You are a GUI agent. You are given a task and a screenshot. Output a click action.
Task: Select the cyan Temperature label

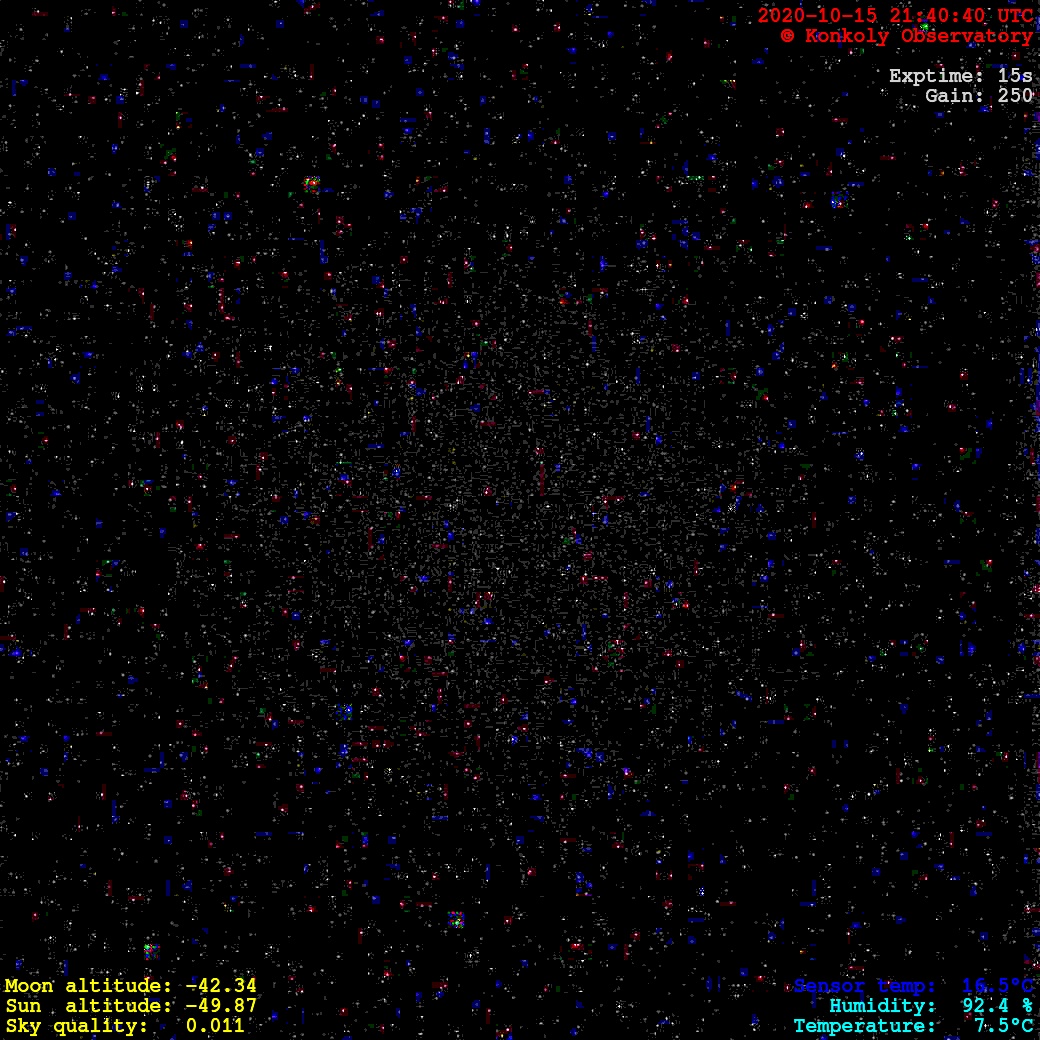pos(865,1026)
